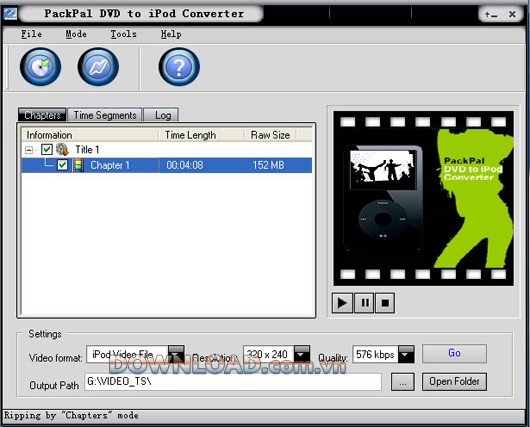Open the Help menu
Viewport: 530px width, 427px height.
pyautogui.click(x=171, y=34)
